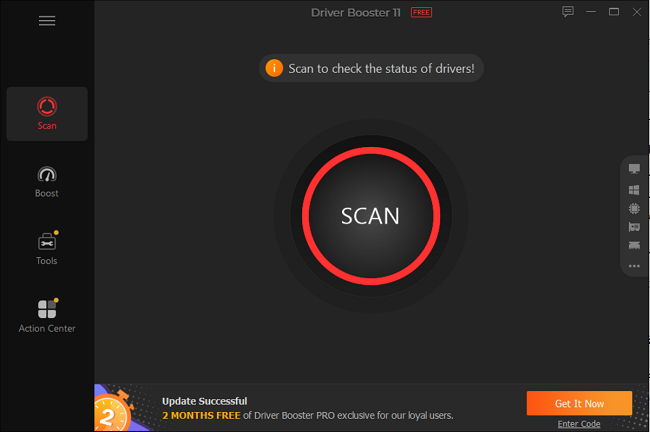This screenshot has width=650, height=432.
Task: Open the hamburger main menu
Action: click(x=47, y=21)
